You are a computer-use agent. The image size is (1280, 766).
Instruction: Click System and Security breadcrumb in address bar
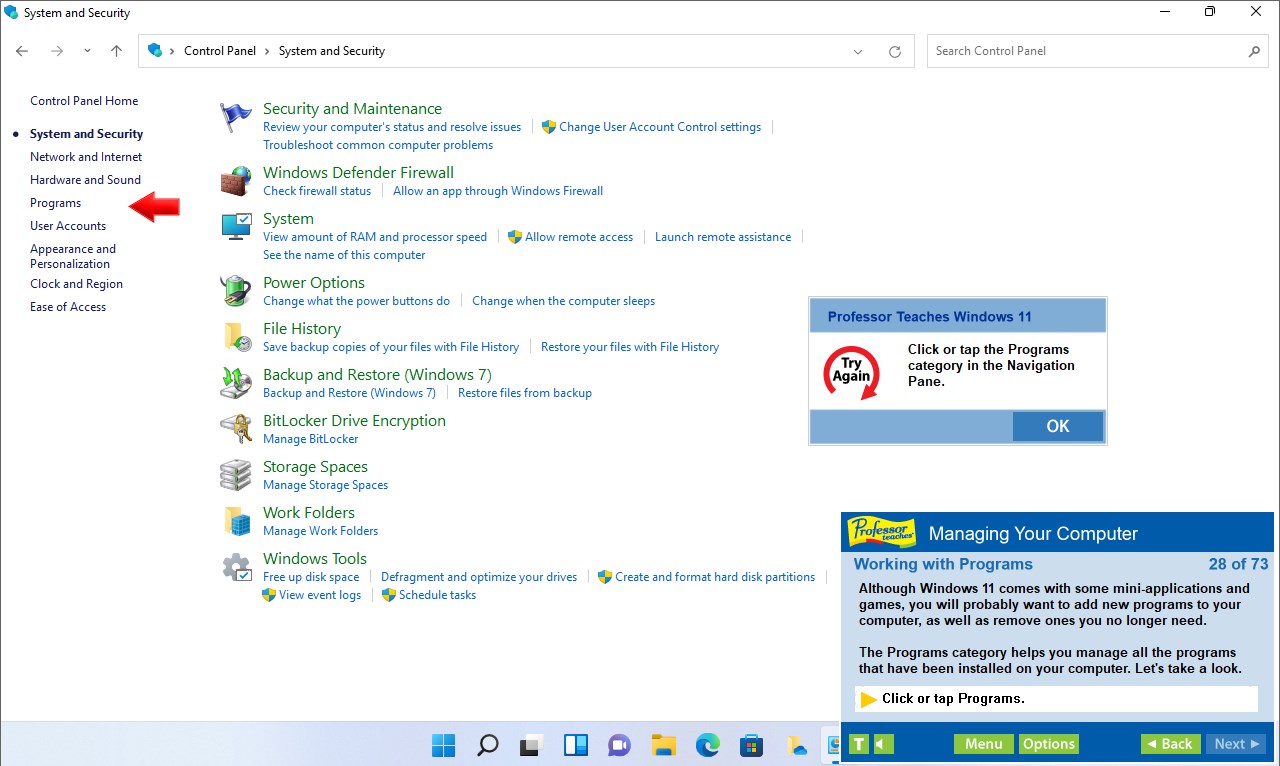(331, 51)
